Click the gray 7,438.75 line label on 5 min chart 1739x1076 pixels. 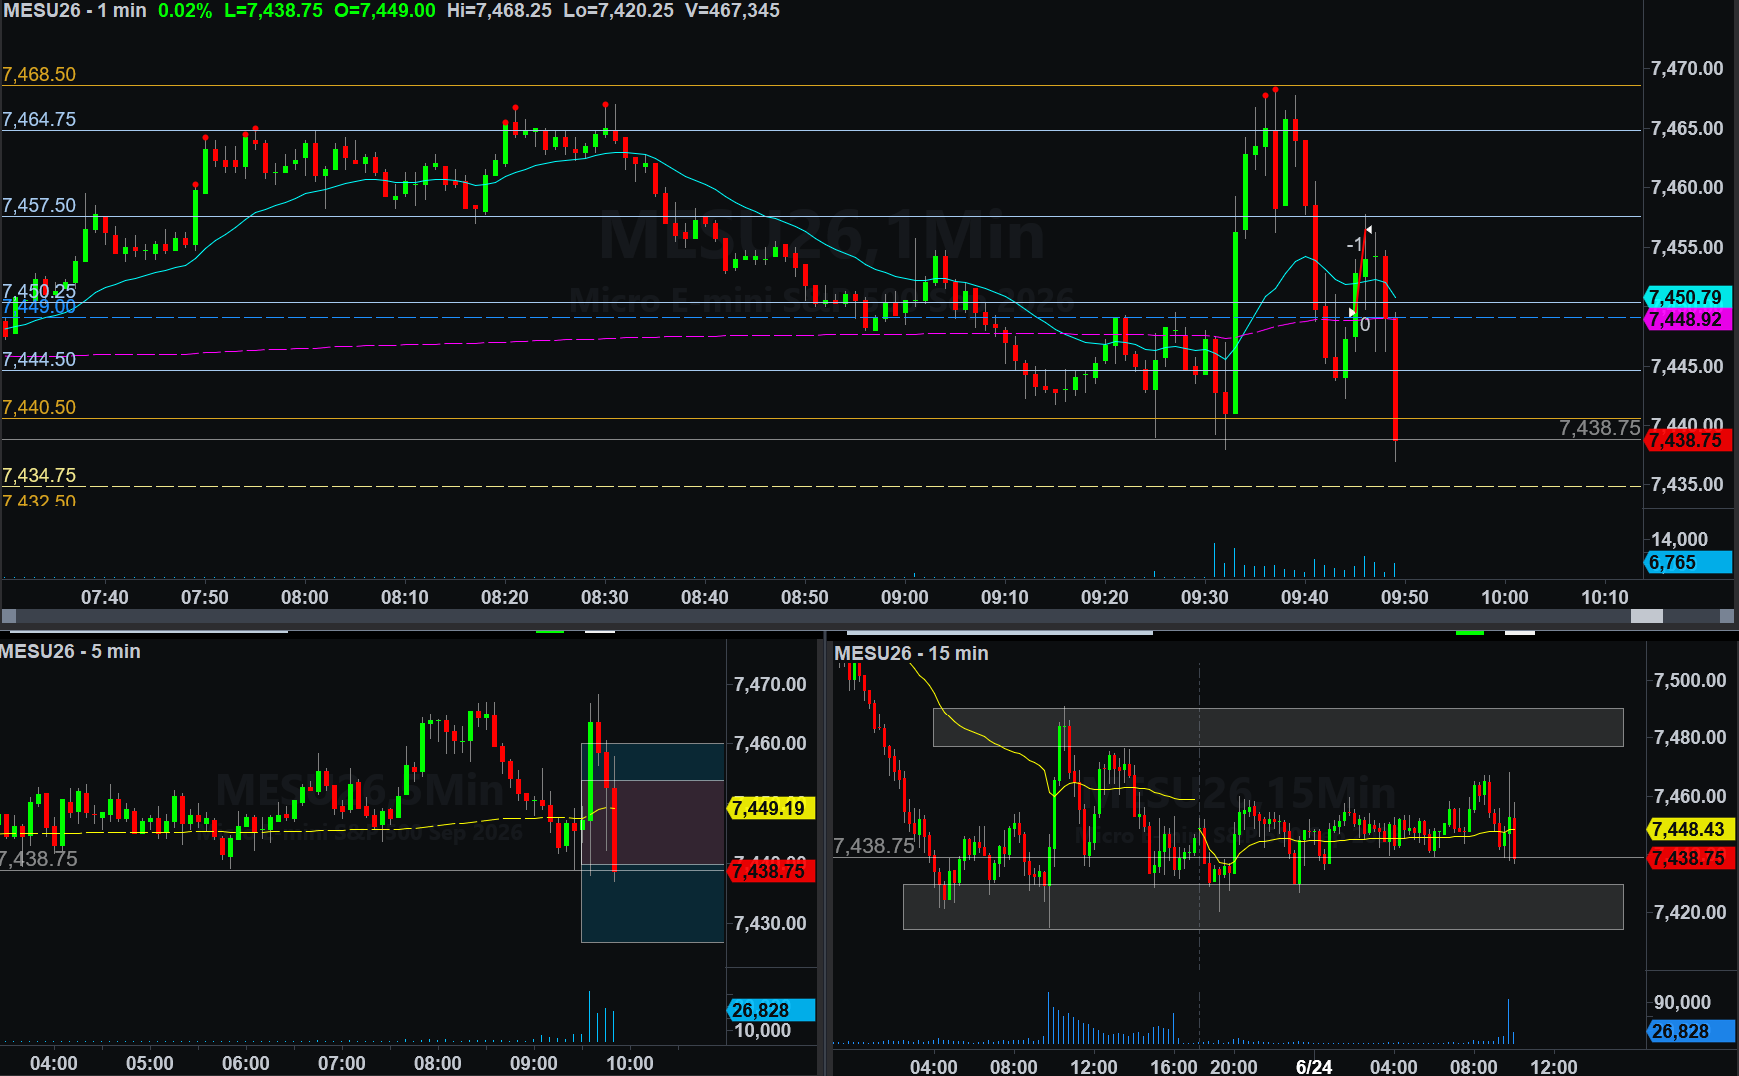point(39,859)
